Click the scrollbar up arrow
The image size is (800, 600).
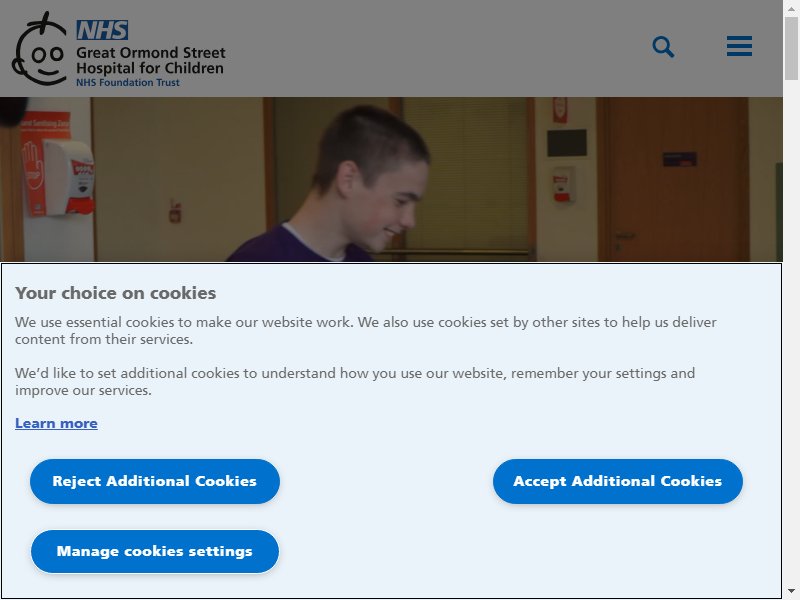pos(791,8)
